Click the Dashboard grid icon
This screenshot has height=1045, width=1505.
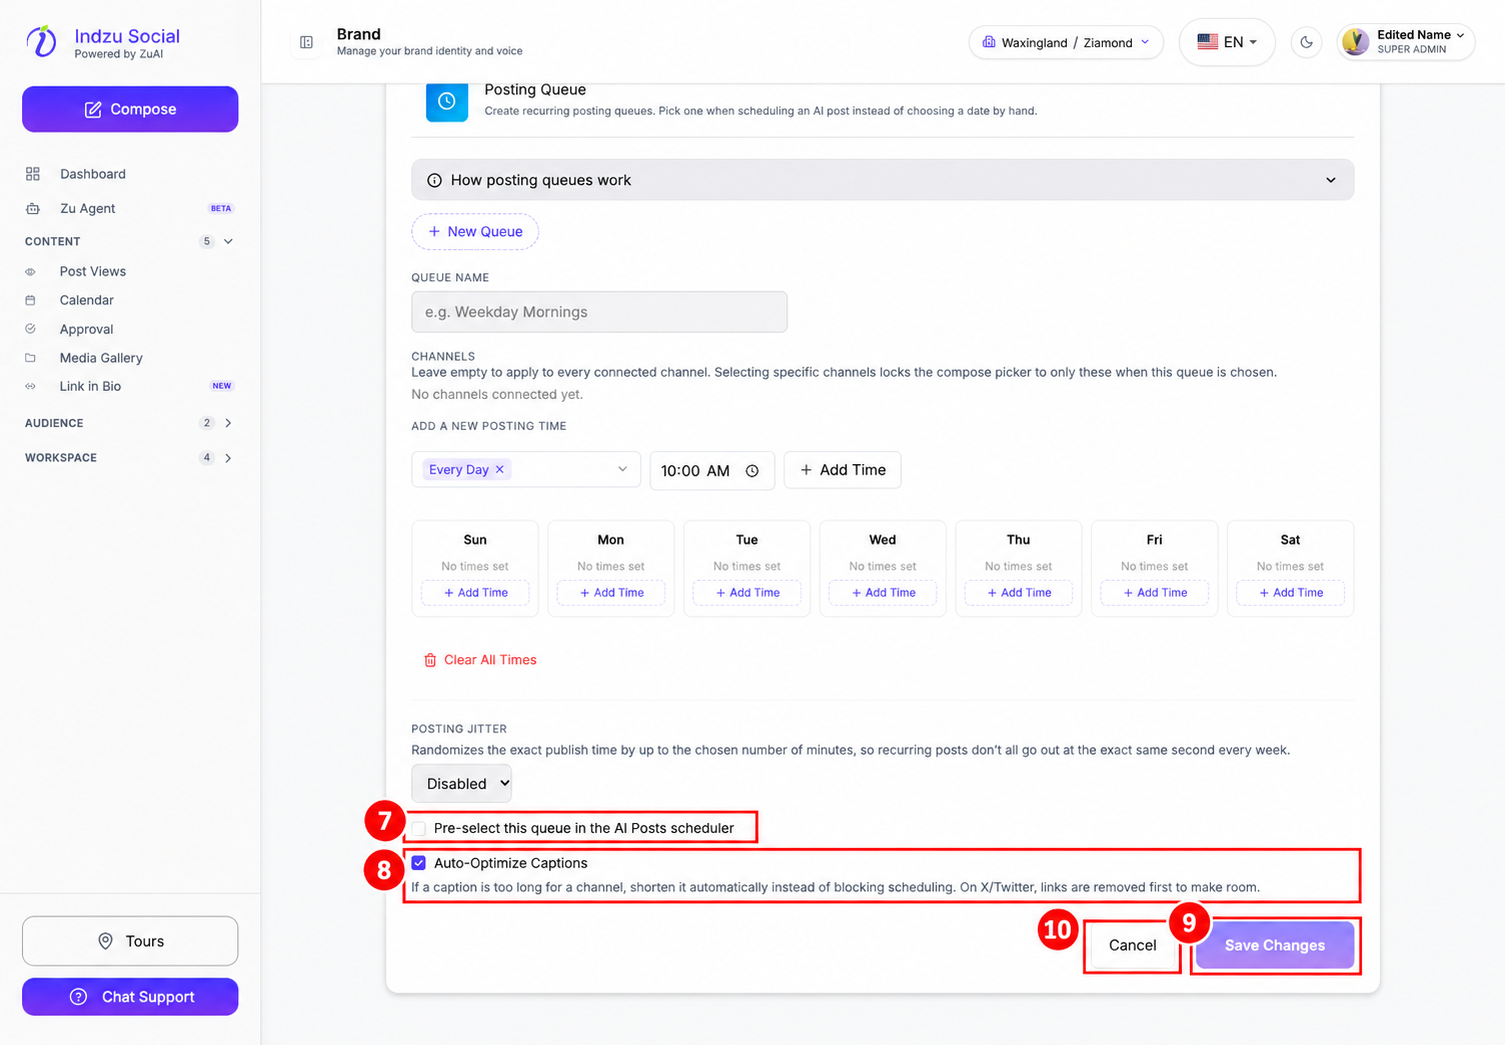[x=33, y=174]
